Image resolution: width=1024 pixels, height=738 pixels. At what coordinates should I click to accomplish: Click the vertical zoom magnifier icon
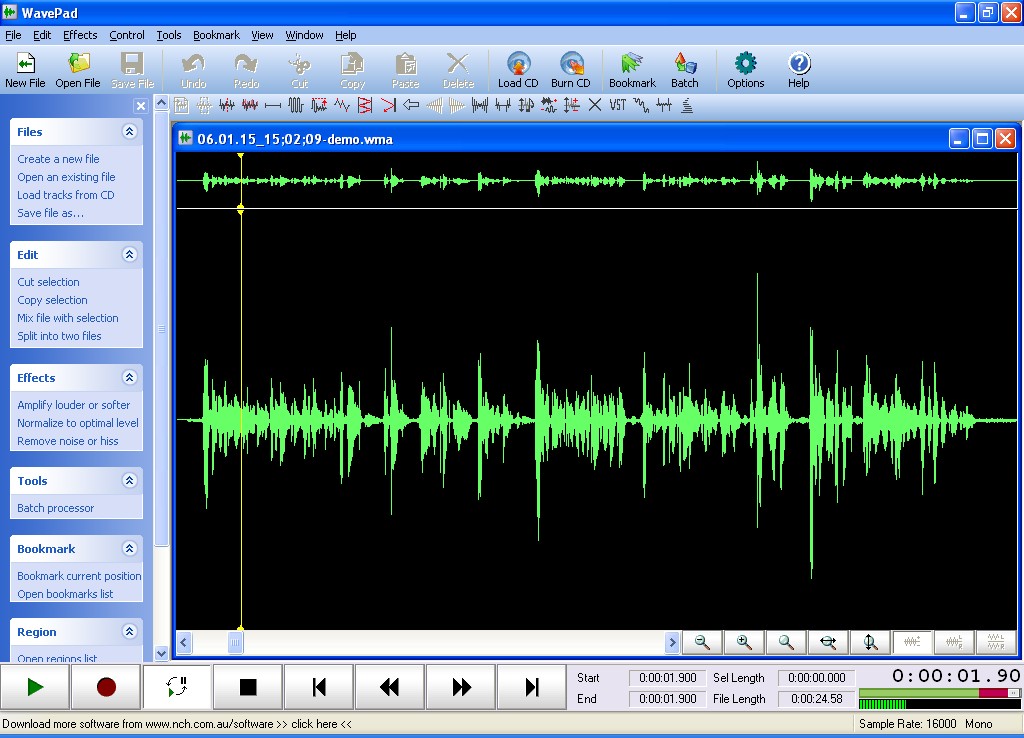[x=870, y=643]
